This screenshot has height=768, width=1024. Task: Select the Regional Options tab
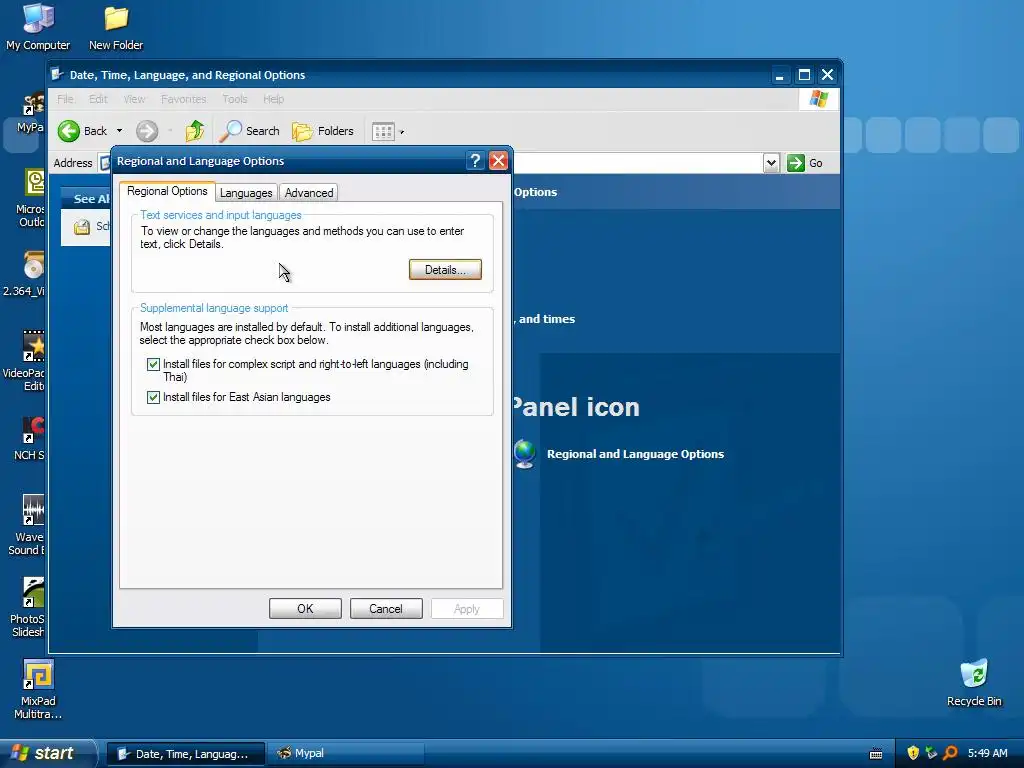point(167,191)
